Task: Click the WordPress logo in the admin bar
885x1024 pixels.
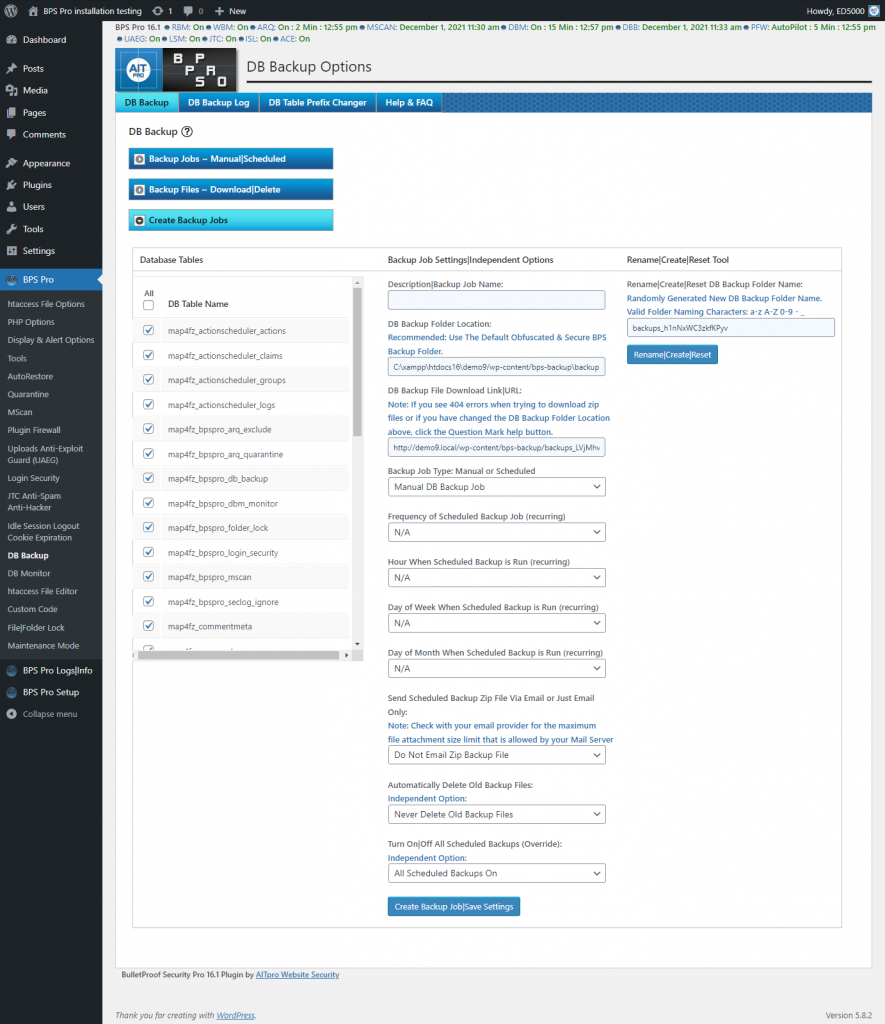Action: point(11,10)
